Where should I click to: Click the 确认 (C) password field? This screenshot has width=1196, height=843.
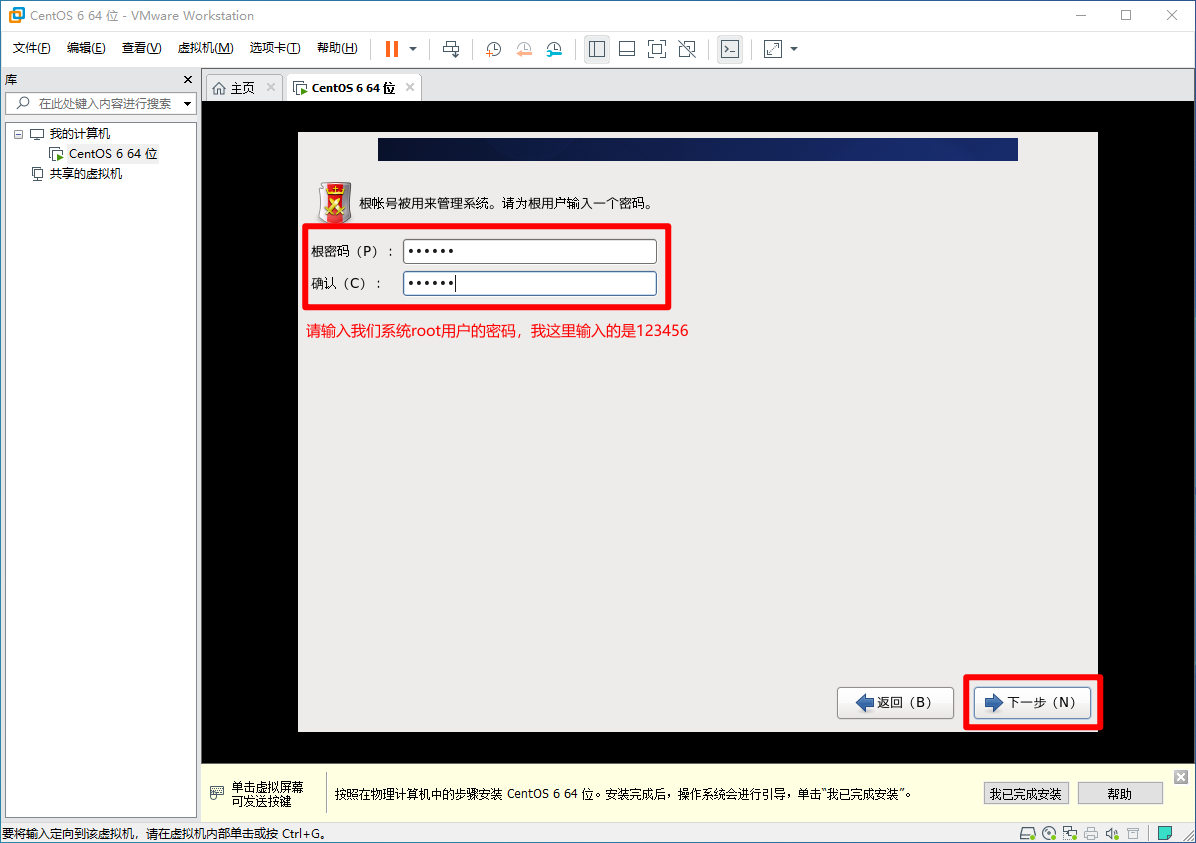529,284
